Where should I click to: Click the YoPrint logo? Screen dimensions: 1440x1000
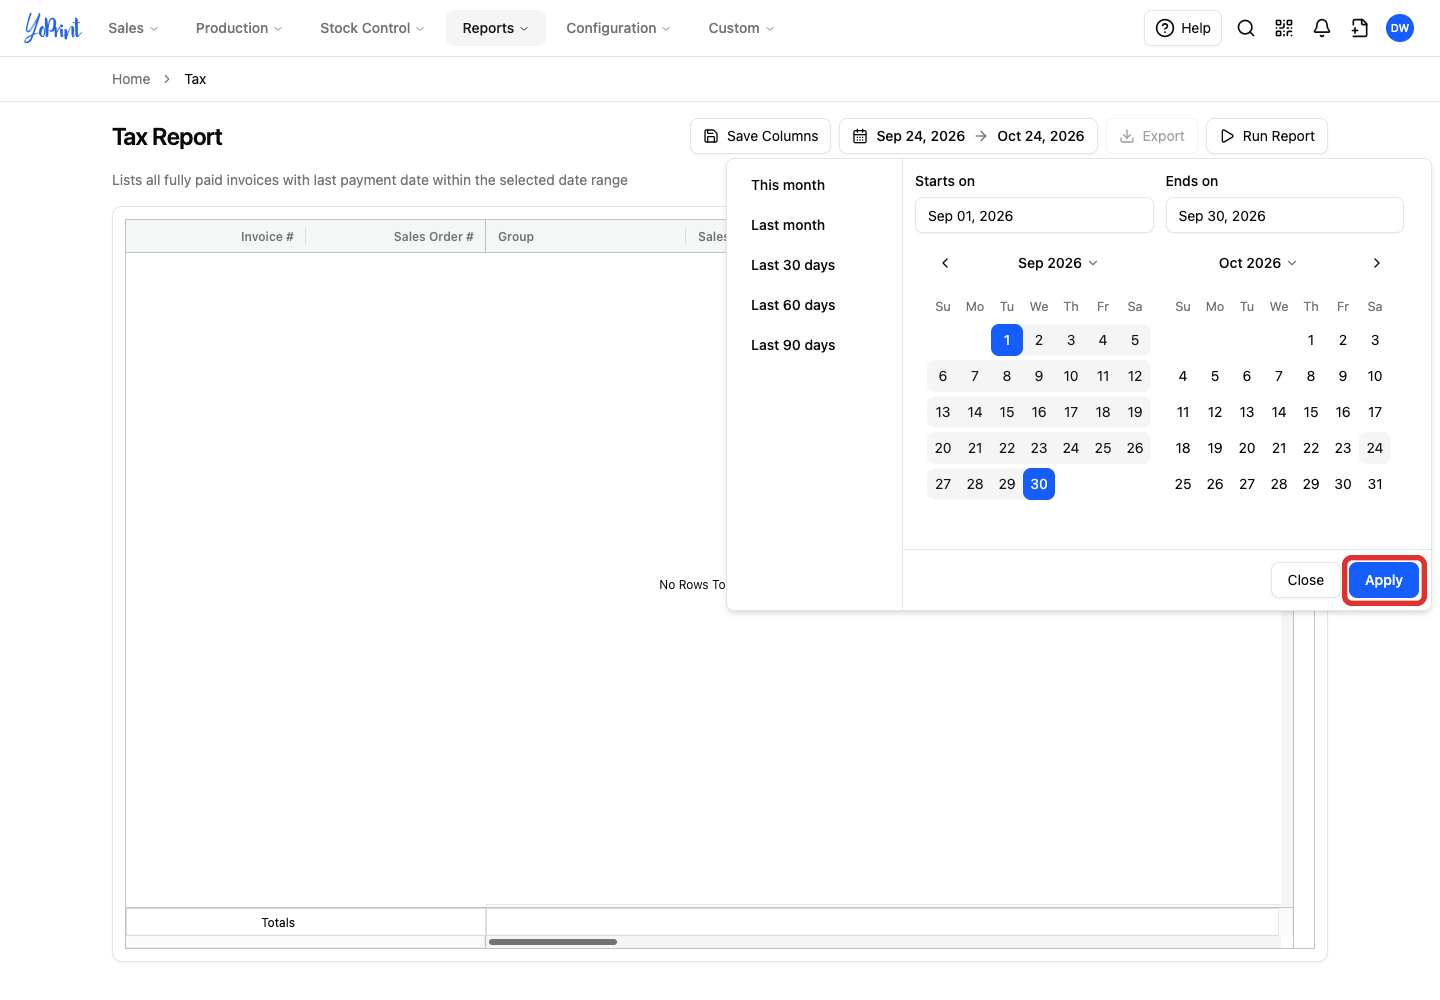pyautogui.click(x=52, y=28)
